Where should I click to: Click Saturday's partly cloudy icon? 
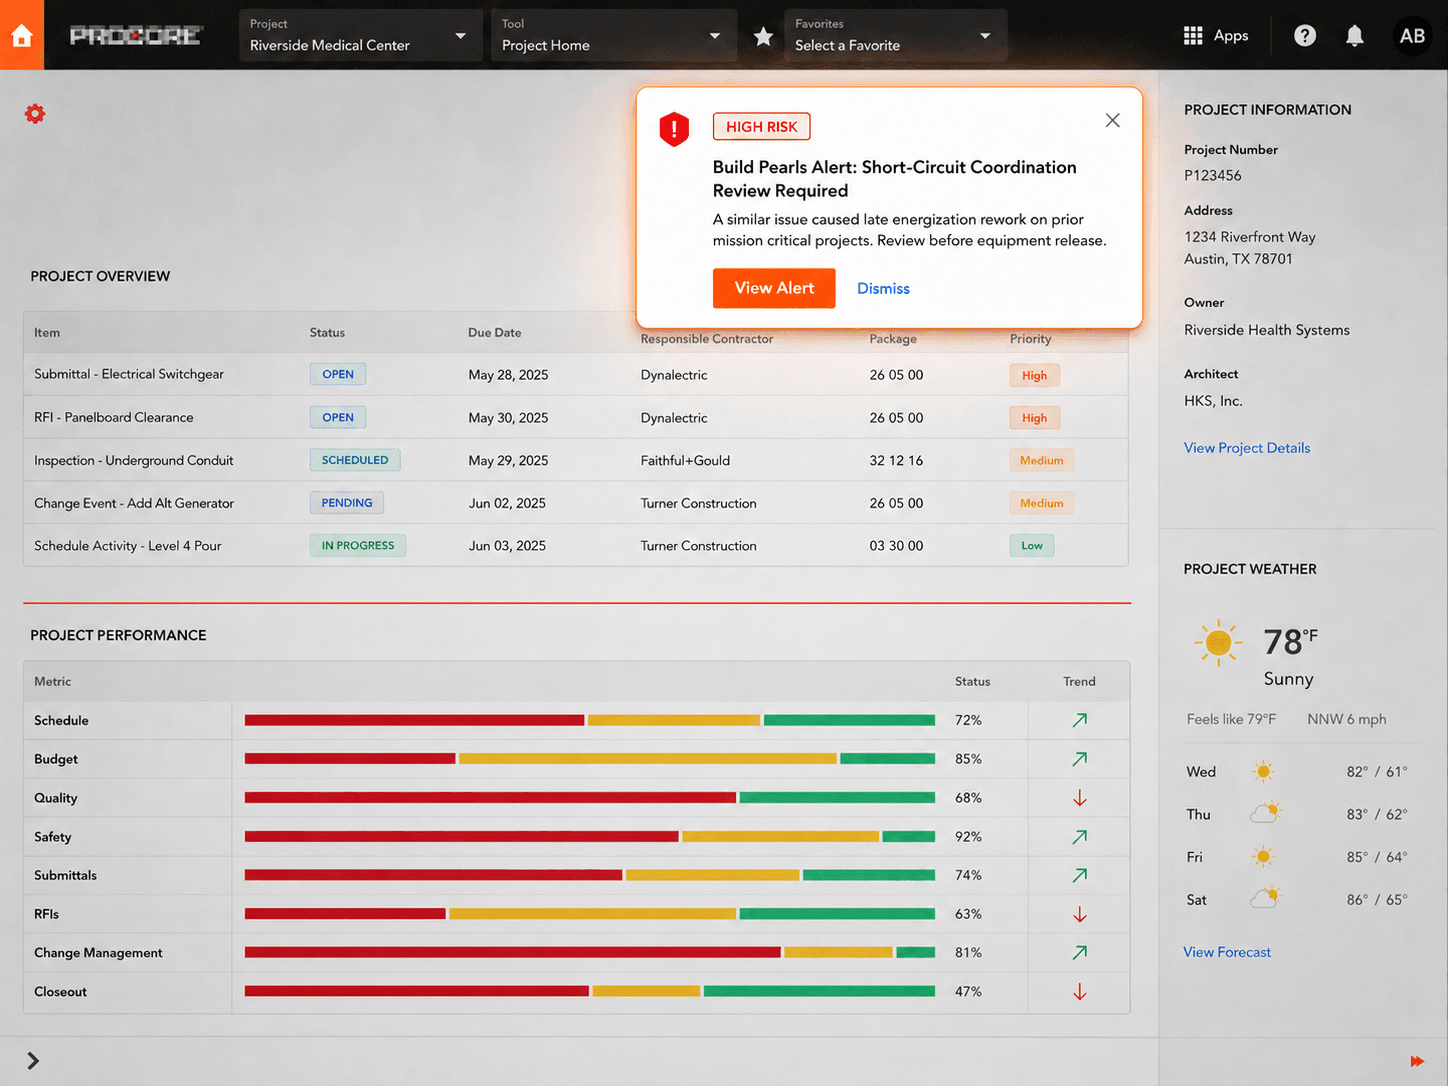click(x=1265, y=898)
